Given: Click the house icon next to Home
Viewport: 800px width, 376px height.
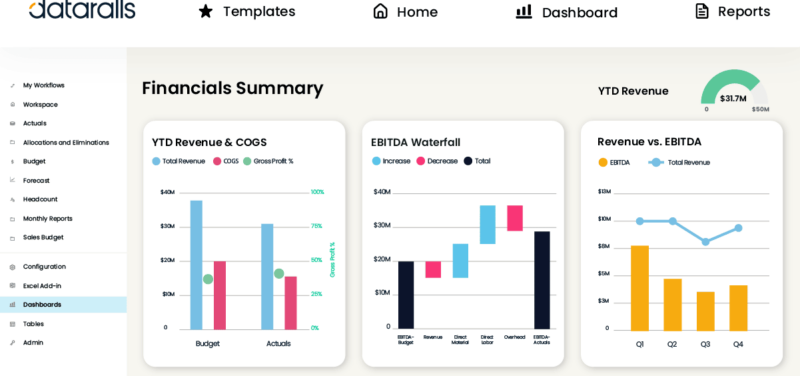Looking at the screenshot, I should [x=380, y=11].
